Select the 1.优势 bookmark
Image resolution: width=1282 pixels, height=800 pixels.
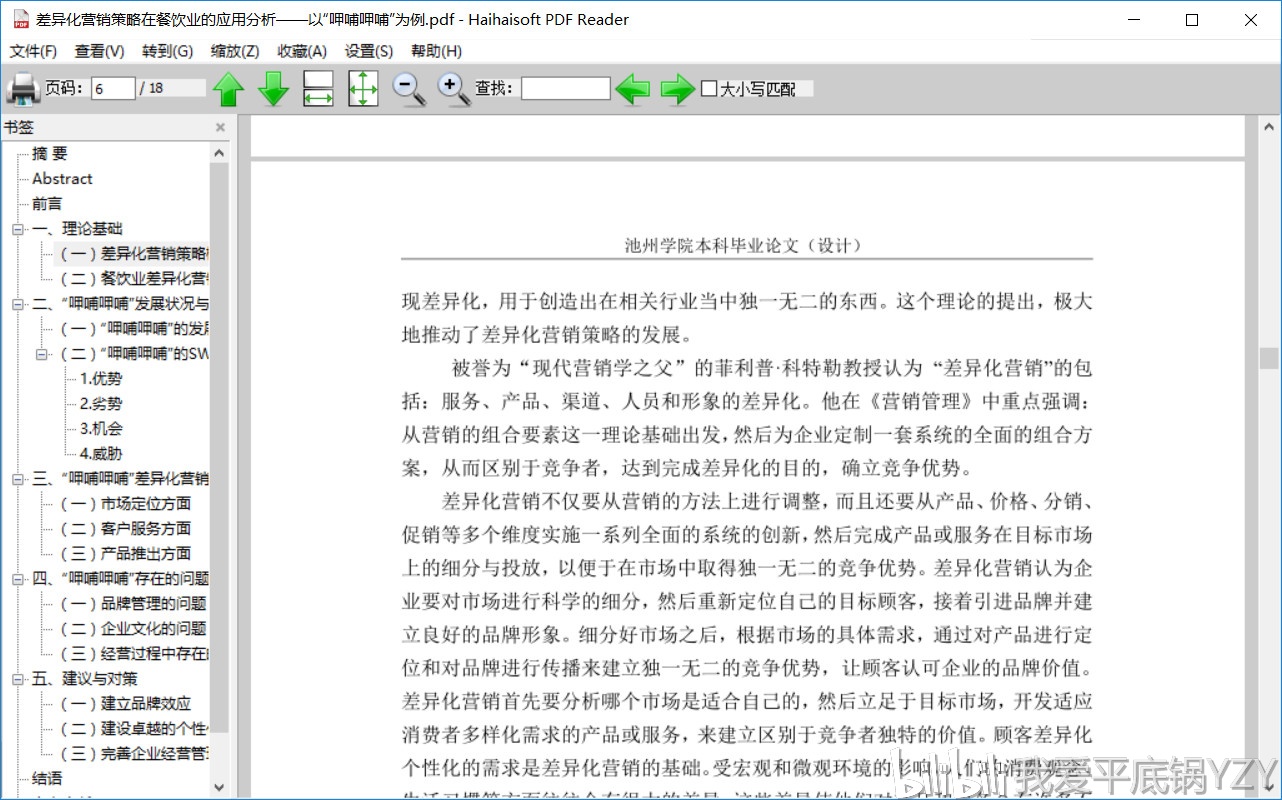[101, 379]
